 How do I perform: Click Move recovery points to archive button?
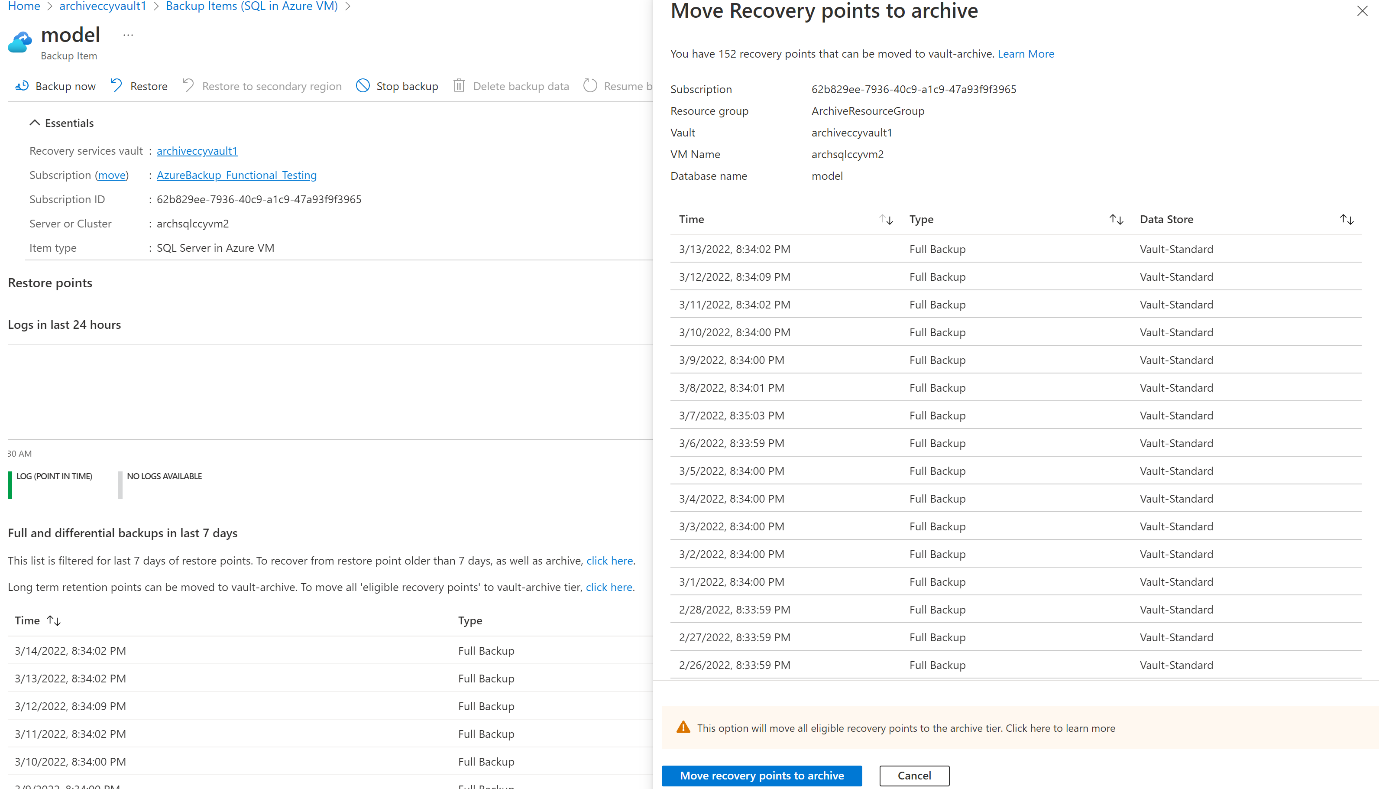click(761, 775)
